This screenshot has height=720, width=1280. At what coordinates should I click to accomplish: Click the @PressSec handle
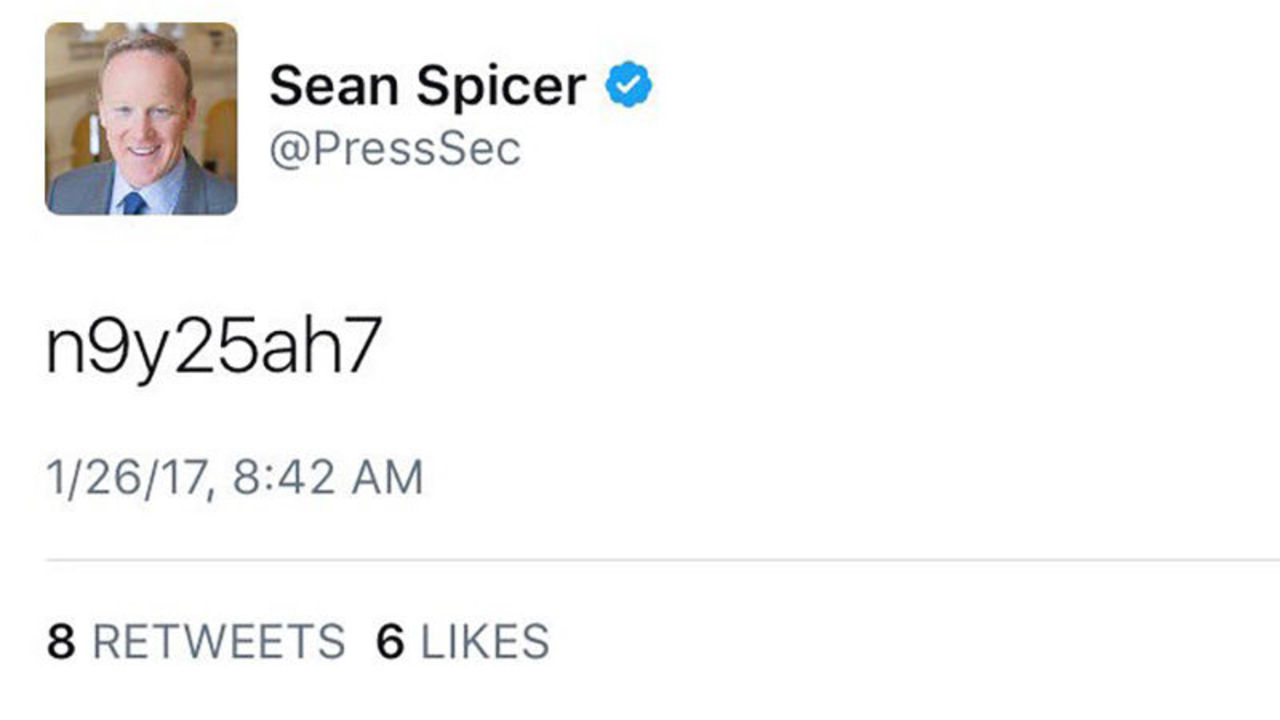[396, 148]
